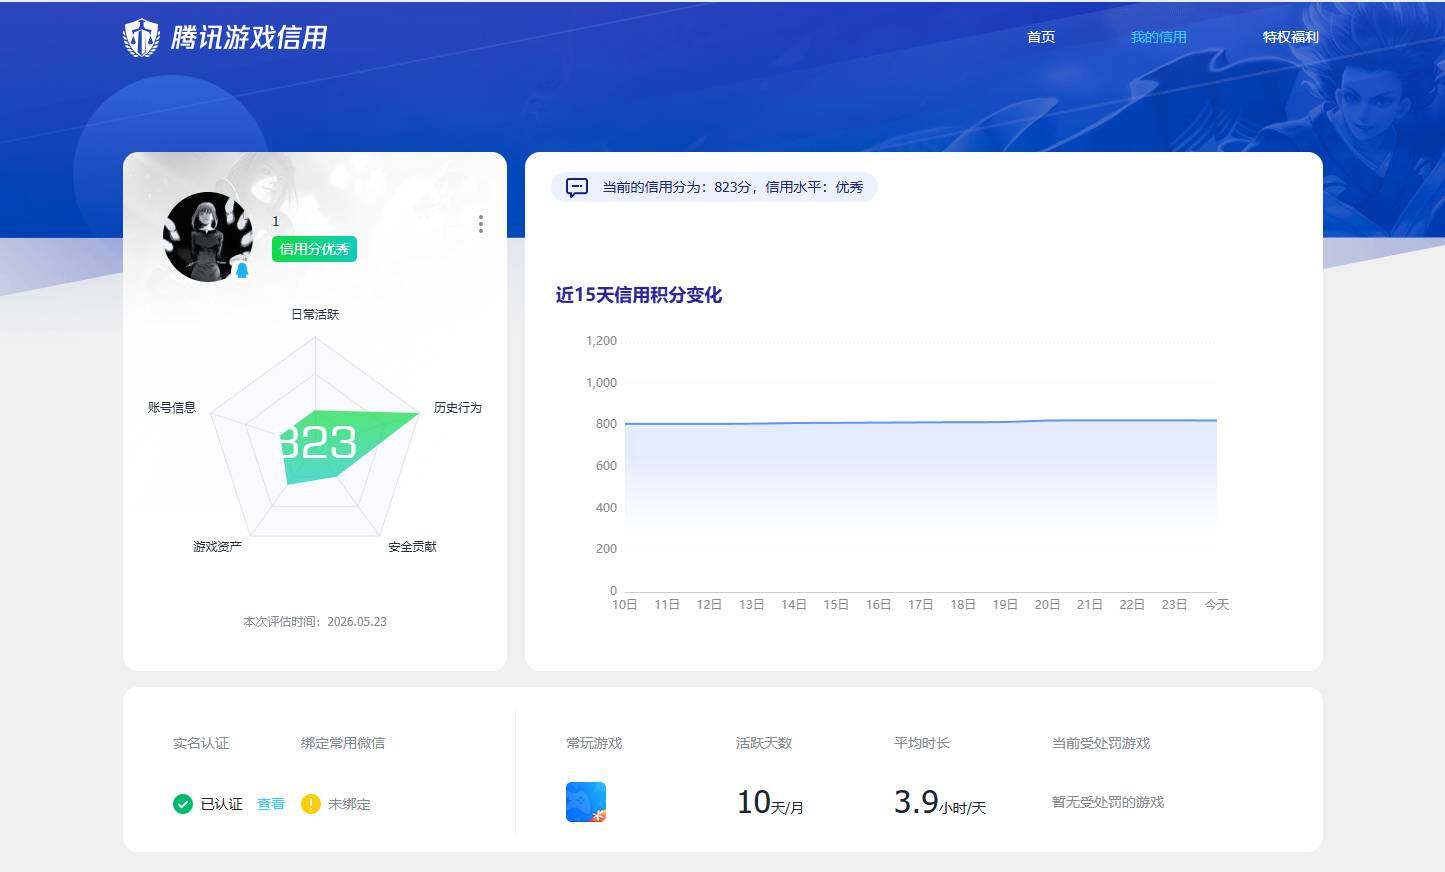1445x872 pixels.
Task: Click the 实名认证 label
Action: click(201, 743)
